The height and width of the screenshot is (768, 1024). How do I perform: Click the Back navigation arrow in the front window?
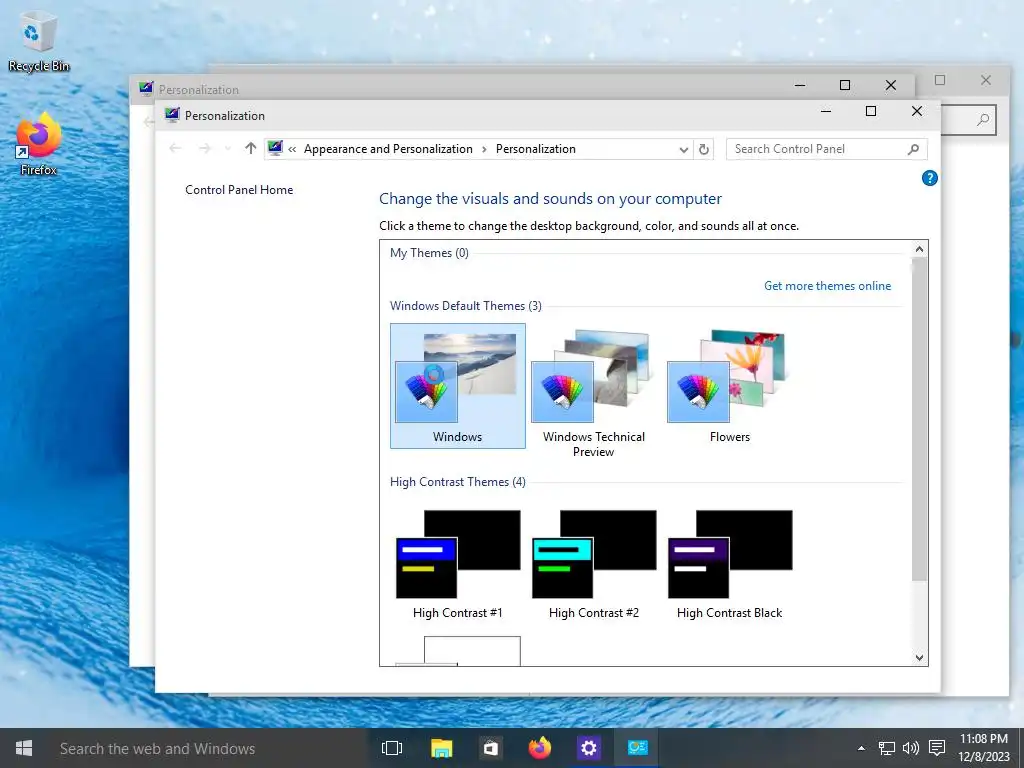click(175, 149)
